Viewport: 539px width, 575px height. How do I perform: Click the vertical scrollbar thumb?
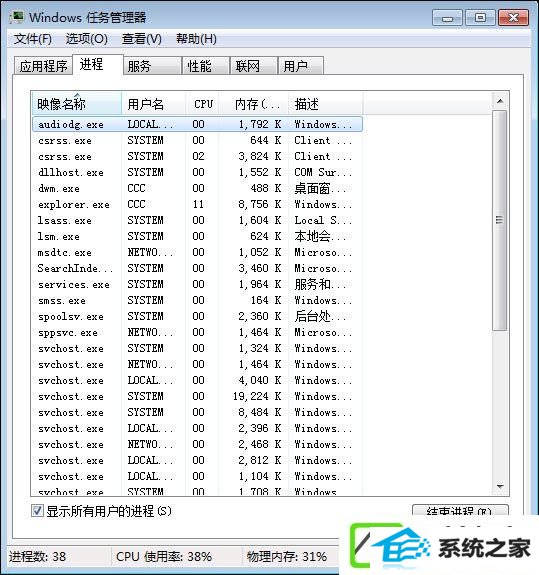click(x=499, y=220)
